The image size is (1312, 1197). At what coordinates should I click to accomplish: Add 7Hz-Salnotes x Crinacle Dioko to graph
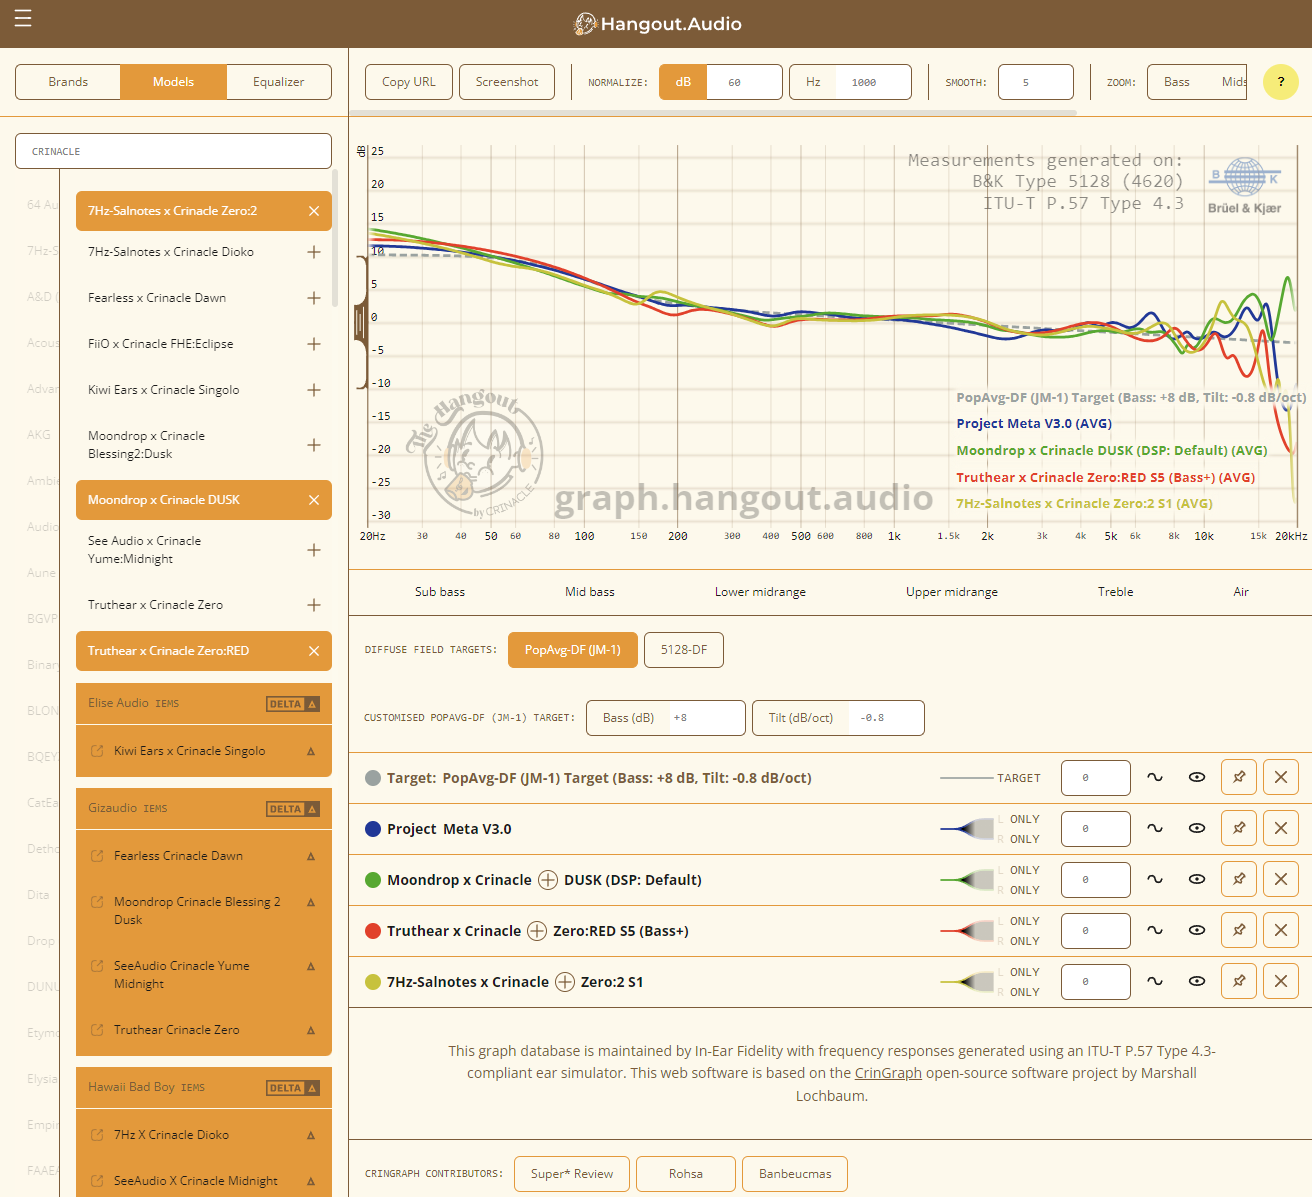tap(314, 252)
